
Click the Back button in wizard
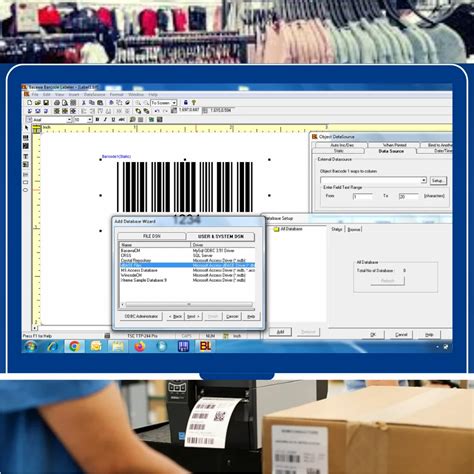[175, 316]
